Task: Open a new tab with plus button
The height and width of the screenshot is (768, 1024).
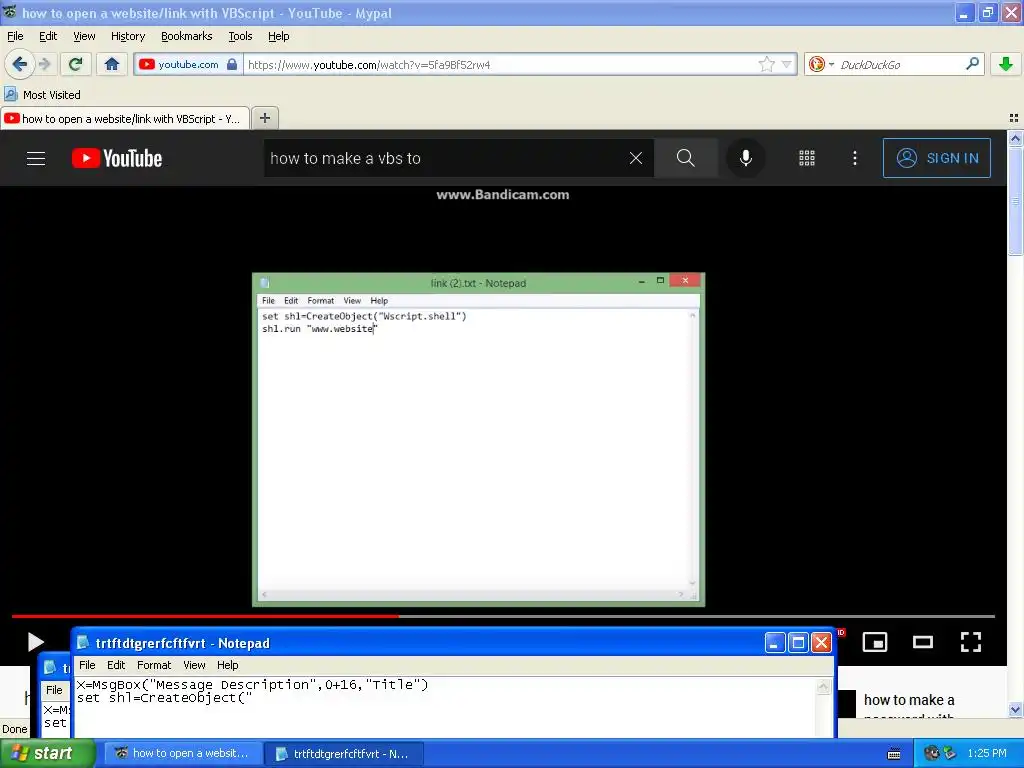Action: pos(264,118)
